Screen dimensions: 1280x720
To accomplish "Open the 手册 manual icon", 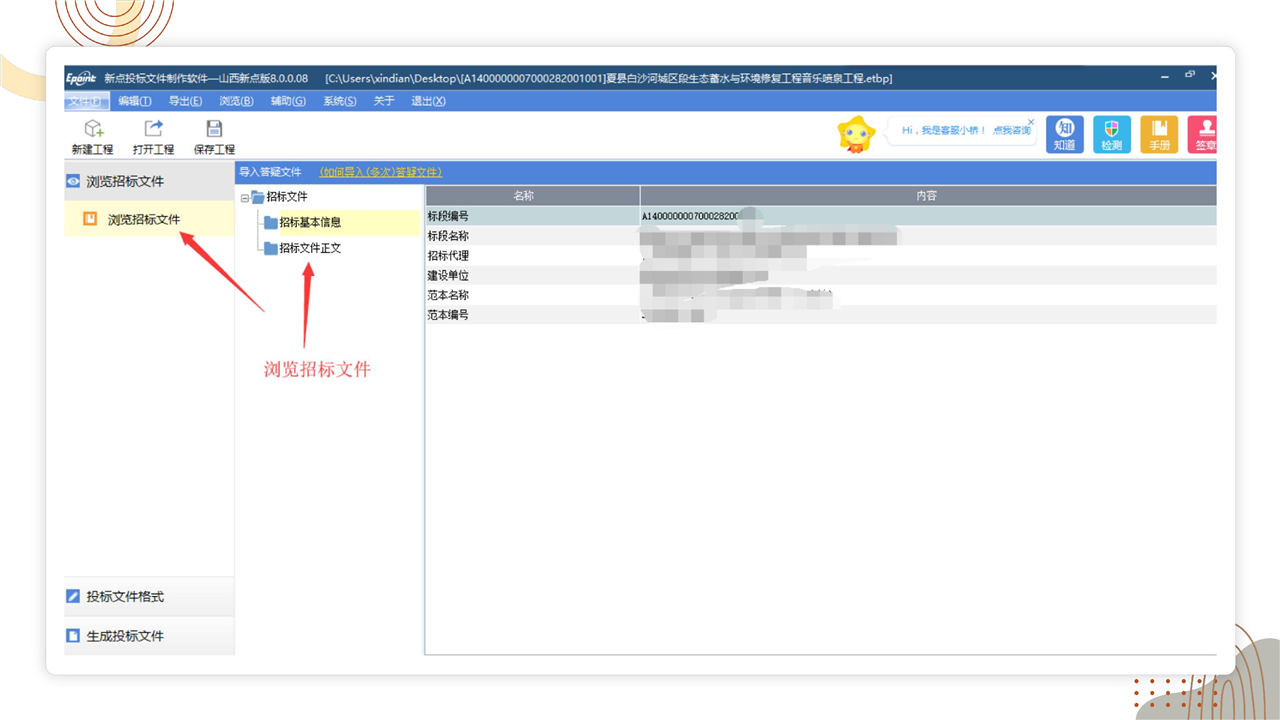I will coord(1159,134).
